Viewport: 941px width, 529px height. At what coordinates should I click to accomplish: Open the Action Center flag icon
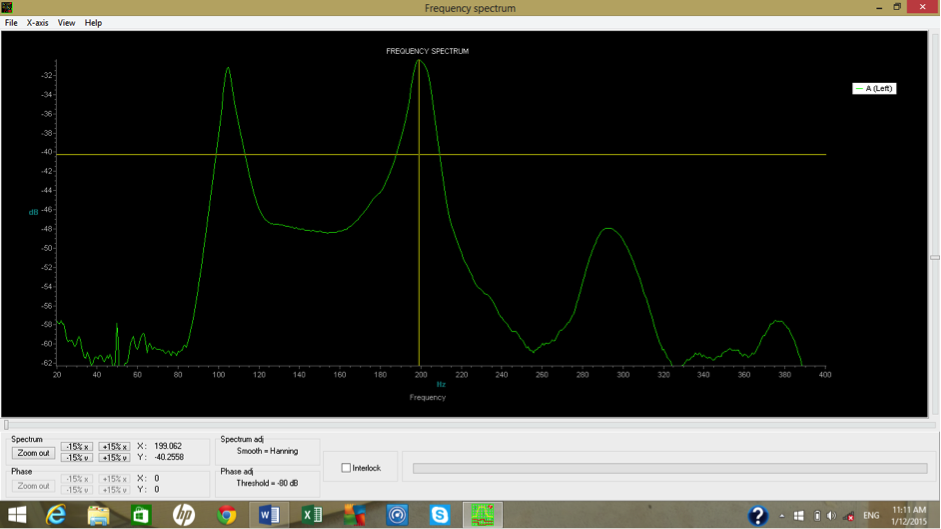[799, 516]
